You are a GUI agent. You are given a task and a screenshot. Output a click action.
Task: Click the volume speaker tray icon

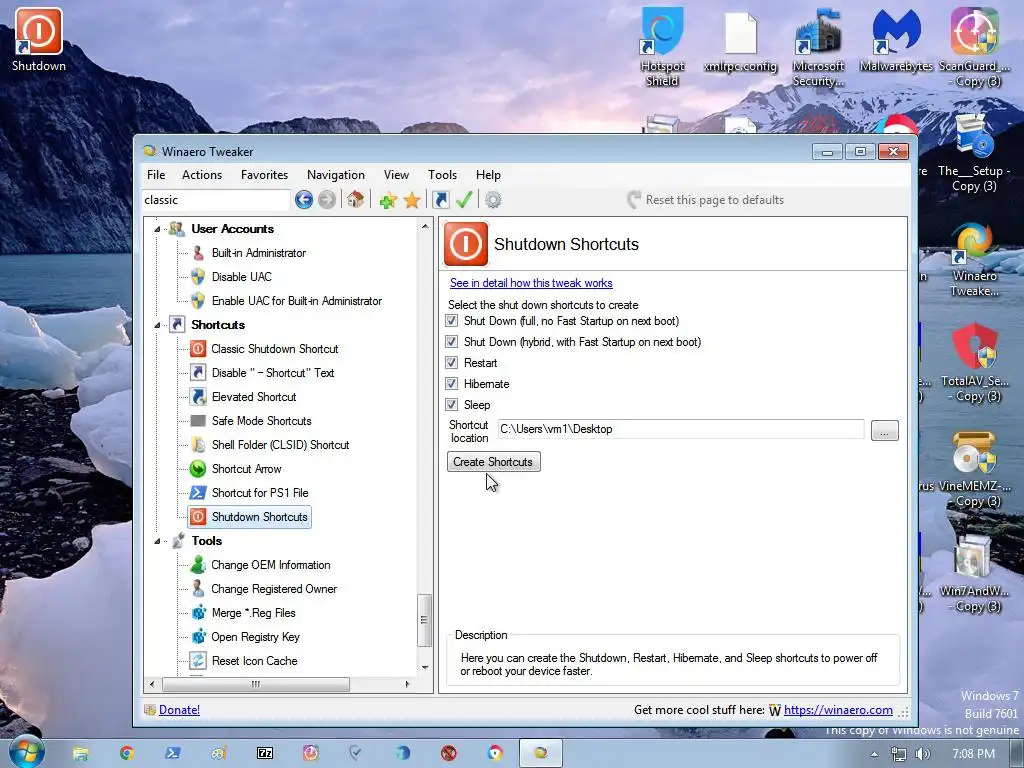[x=922, y=754]
